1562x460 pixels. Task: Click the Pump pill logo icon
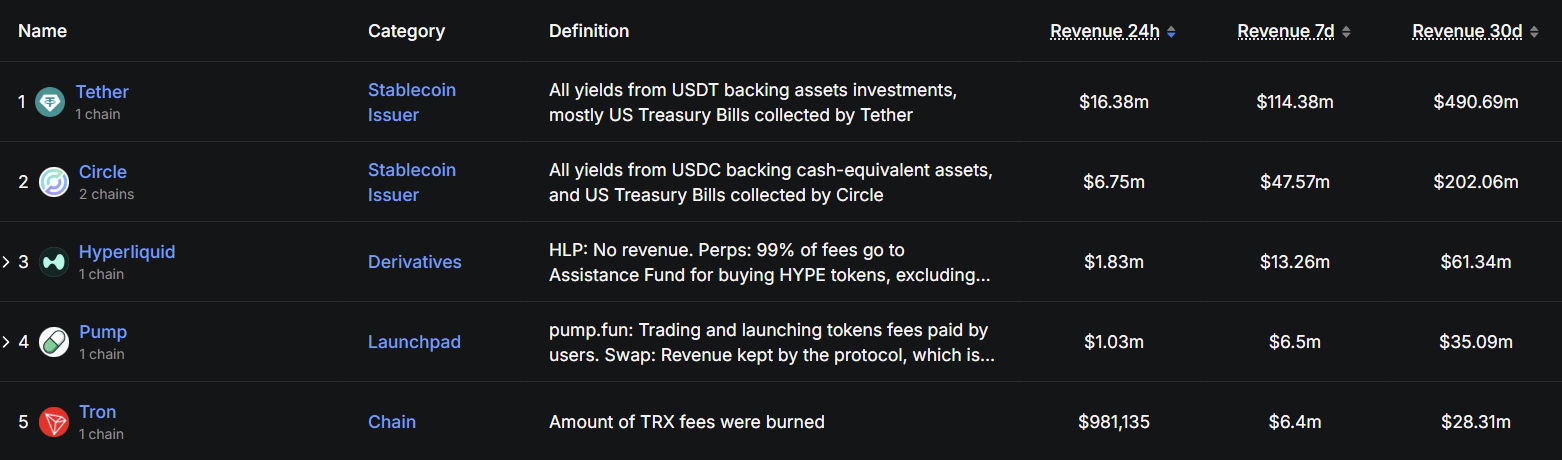point(54,342)
